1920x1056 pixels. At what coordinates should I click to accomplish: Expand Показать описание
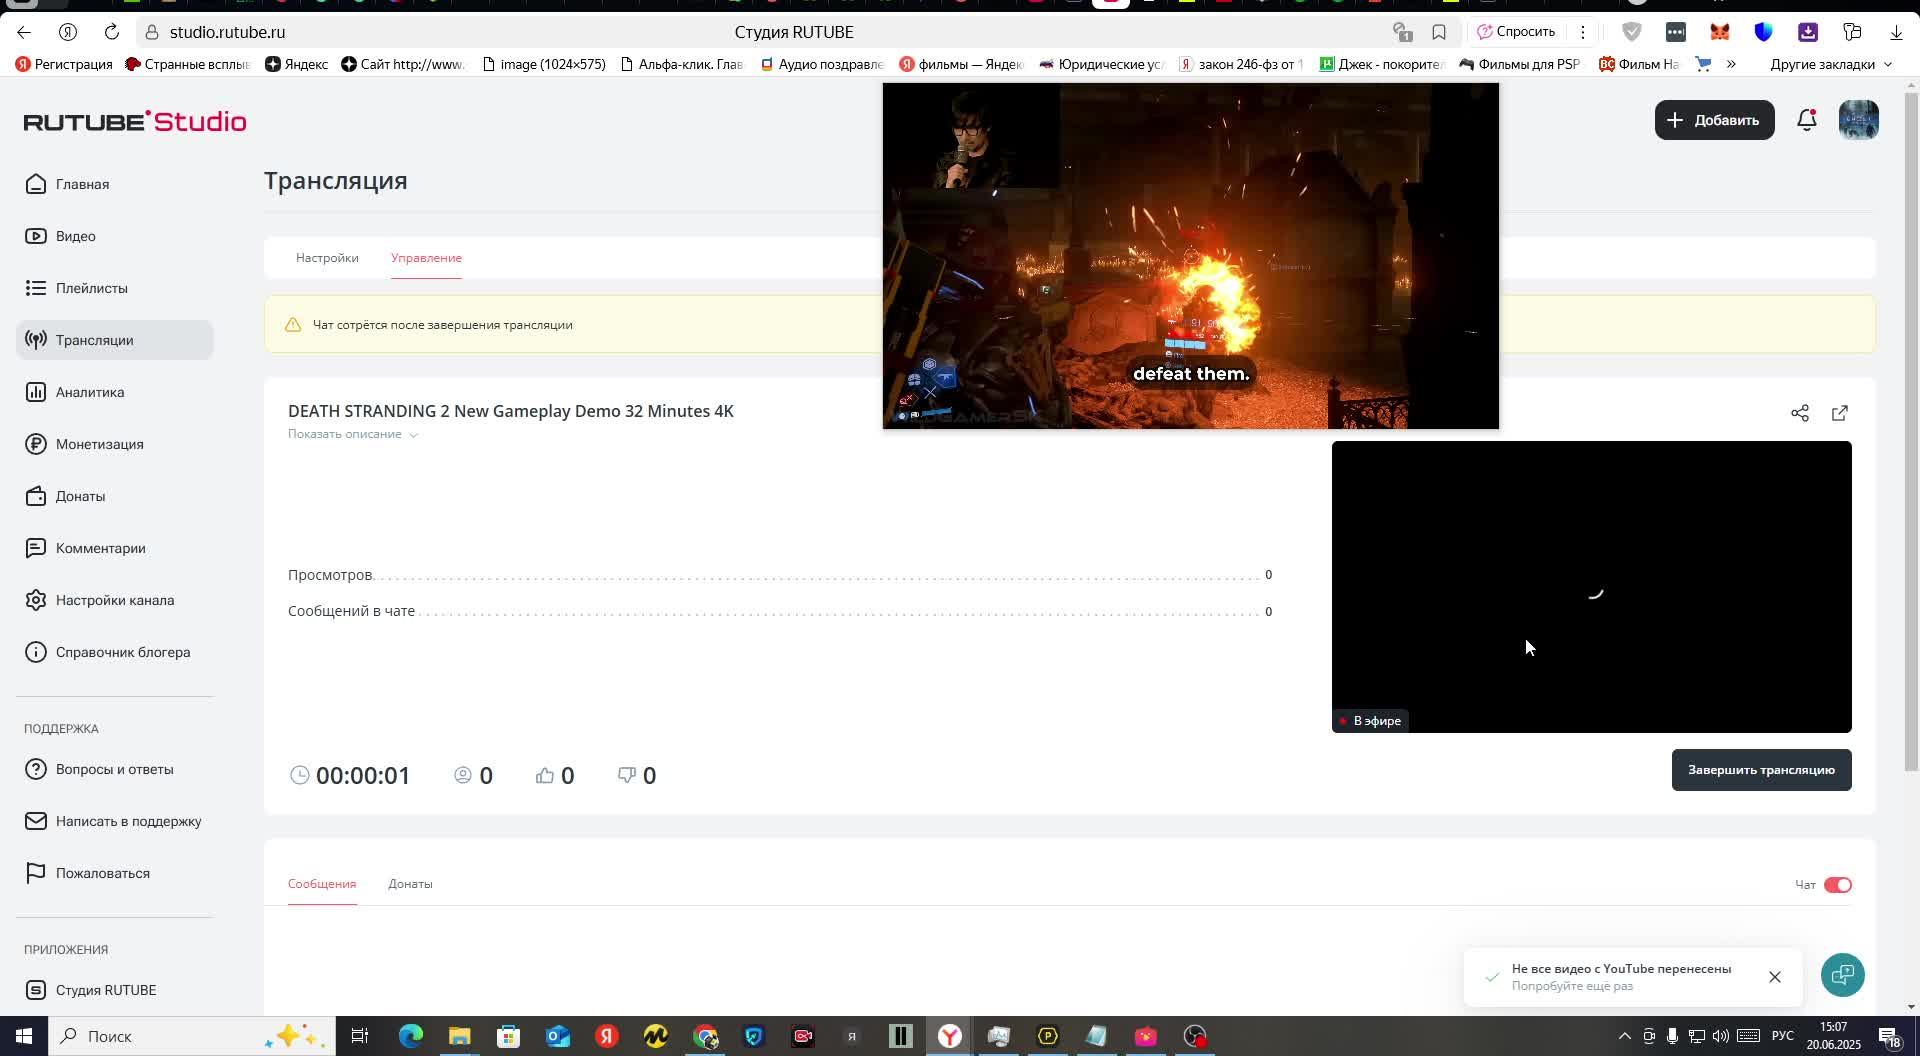click(x=353, y=434)
